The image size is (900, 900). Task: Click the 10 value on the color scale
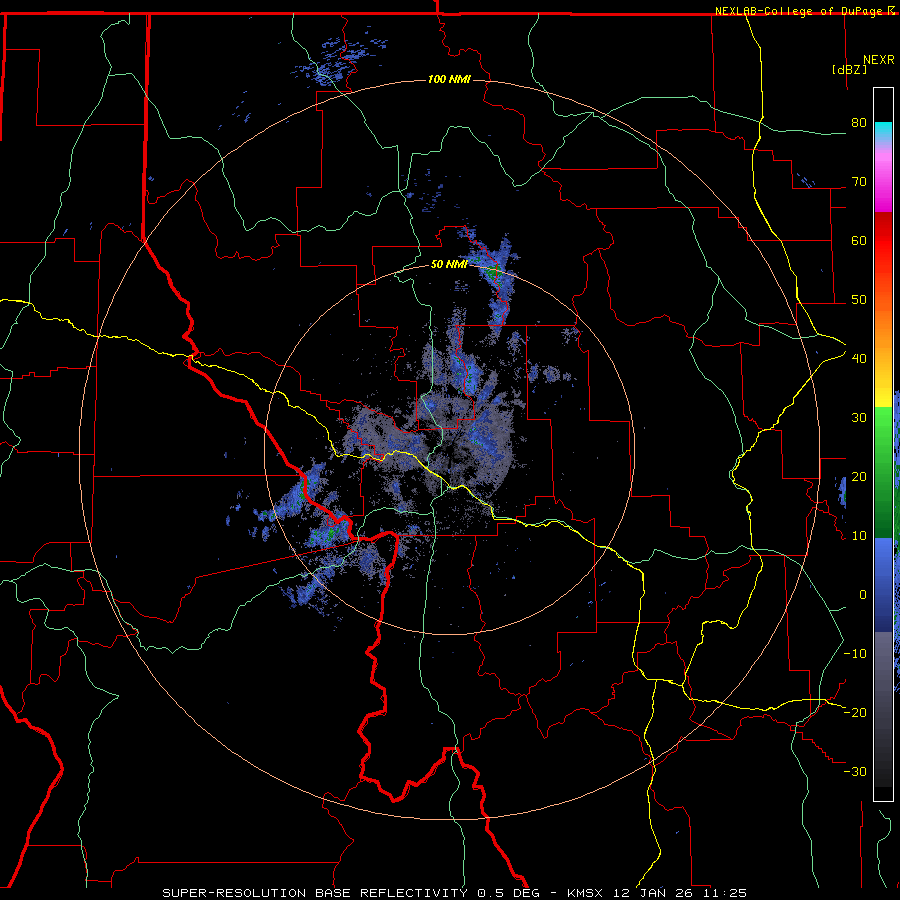pyautogui.click(x=859, y=536)
